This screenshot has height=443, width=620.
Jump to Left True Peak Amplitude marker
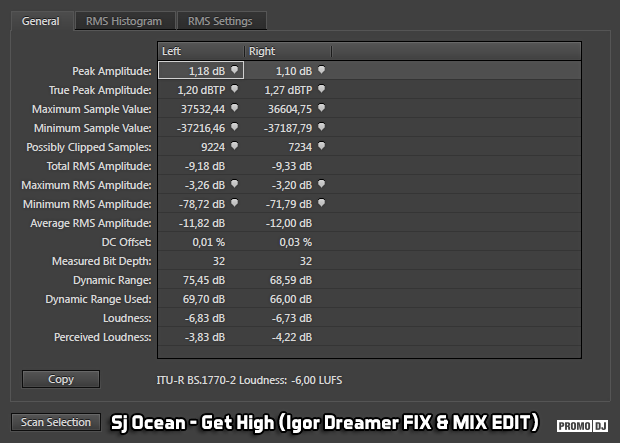point(234,89)
